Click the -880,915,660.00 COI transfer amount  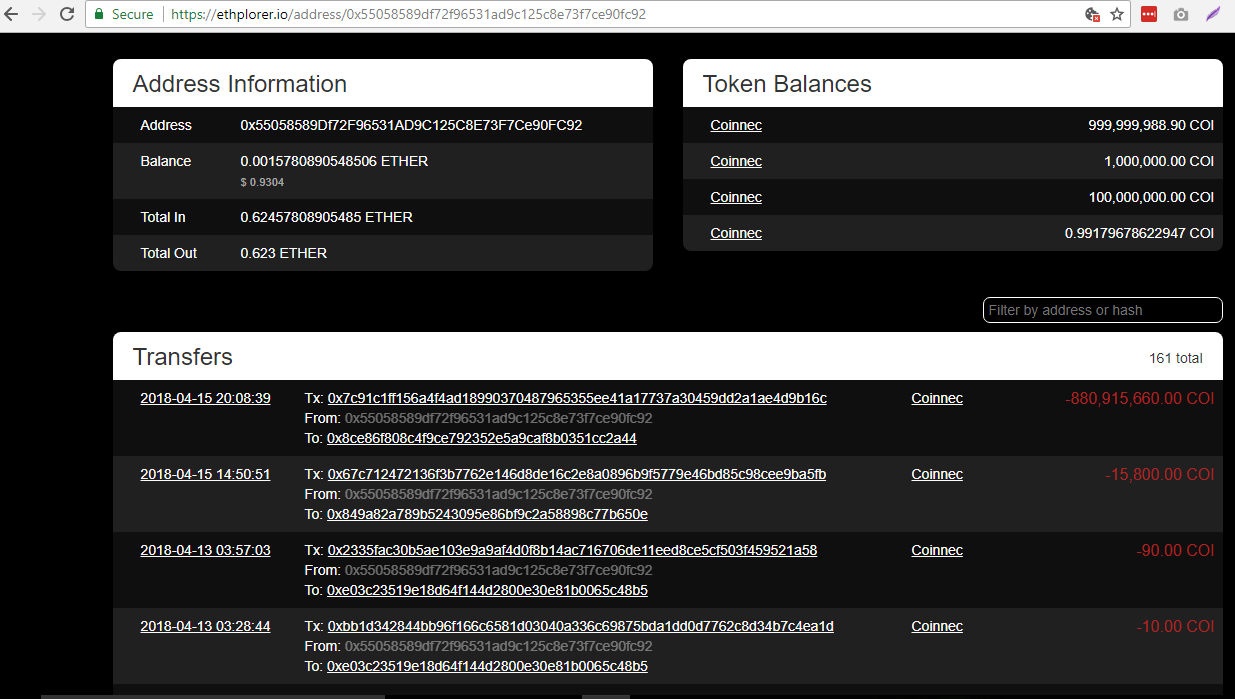click(x=1140, y=398)
